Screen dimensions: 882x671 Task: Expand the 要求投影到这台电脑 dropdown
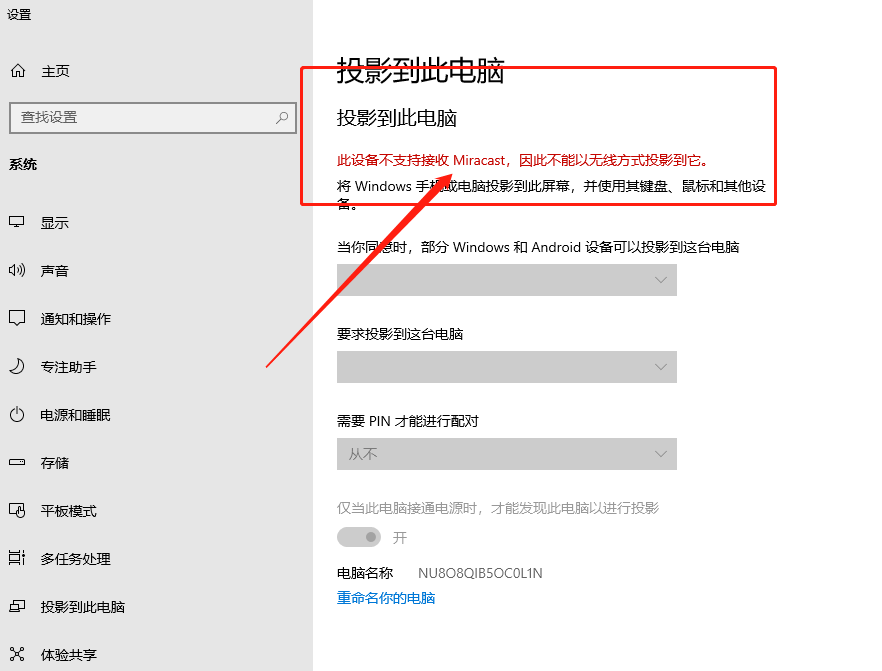point(507,367)
